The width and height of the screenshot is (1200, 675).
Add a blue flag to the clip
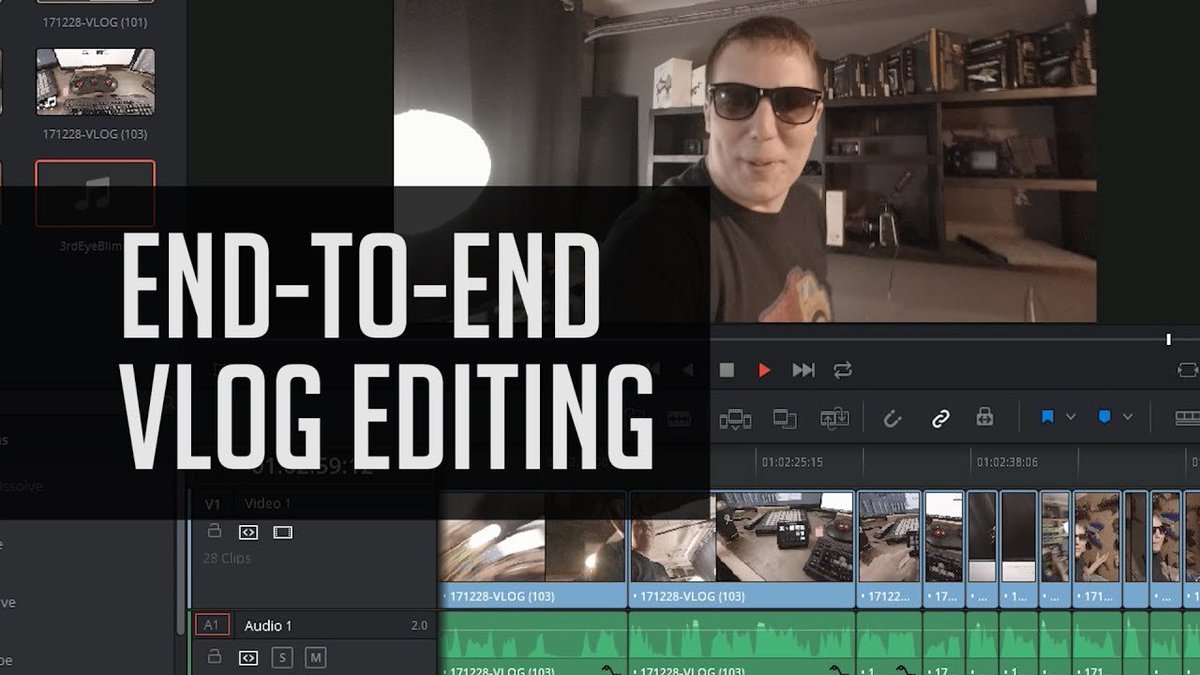[1047, 417]
